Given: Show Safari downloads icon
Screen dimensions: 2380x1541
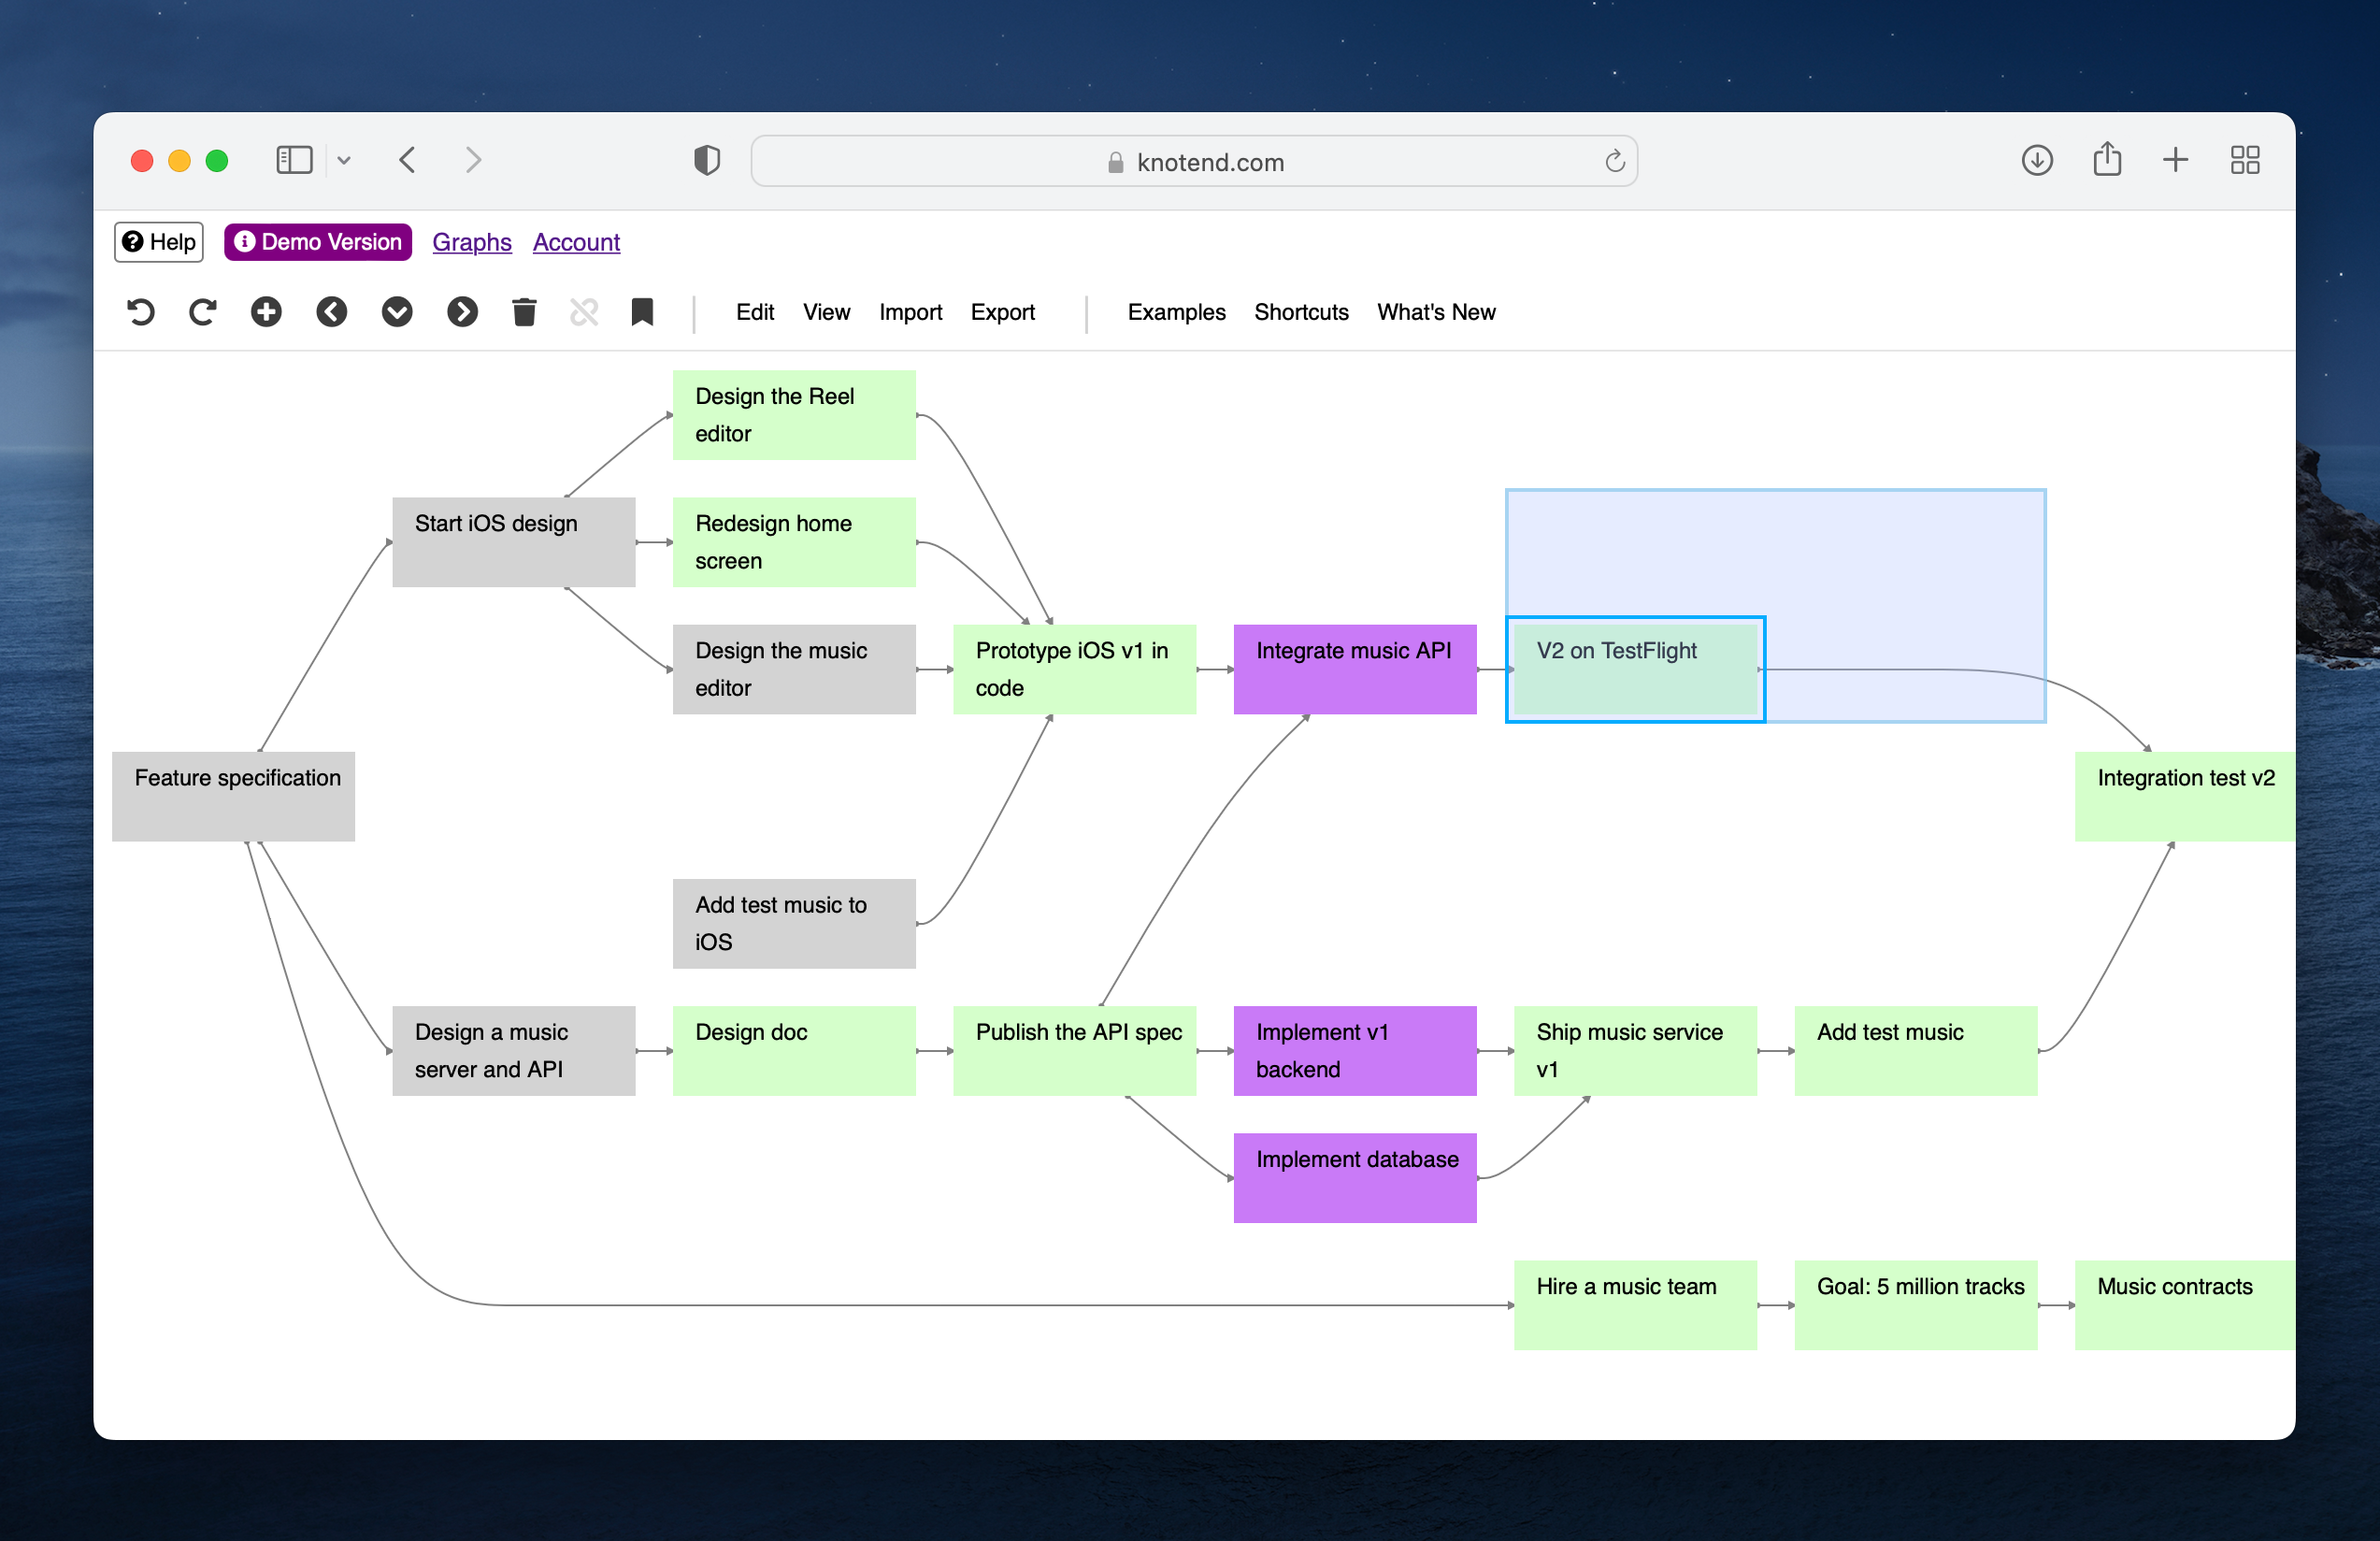Looking at the screenshot, I should [x=2037, y=160].
